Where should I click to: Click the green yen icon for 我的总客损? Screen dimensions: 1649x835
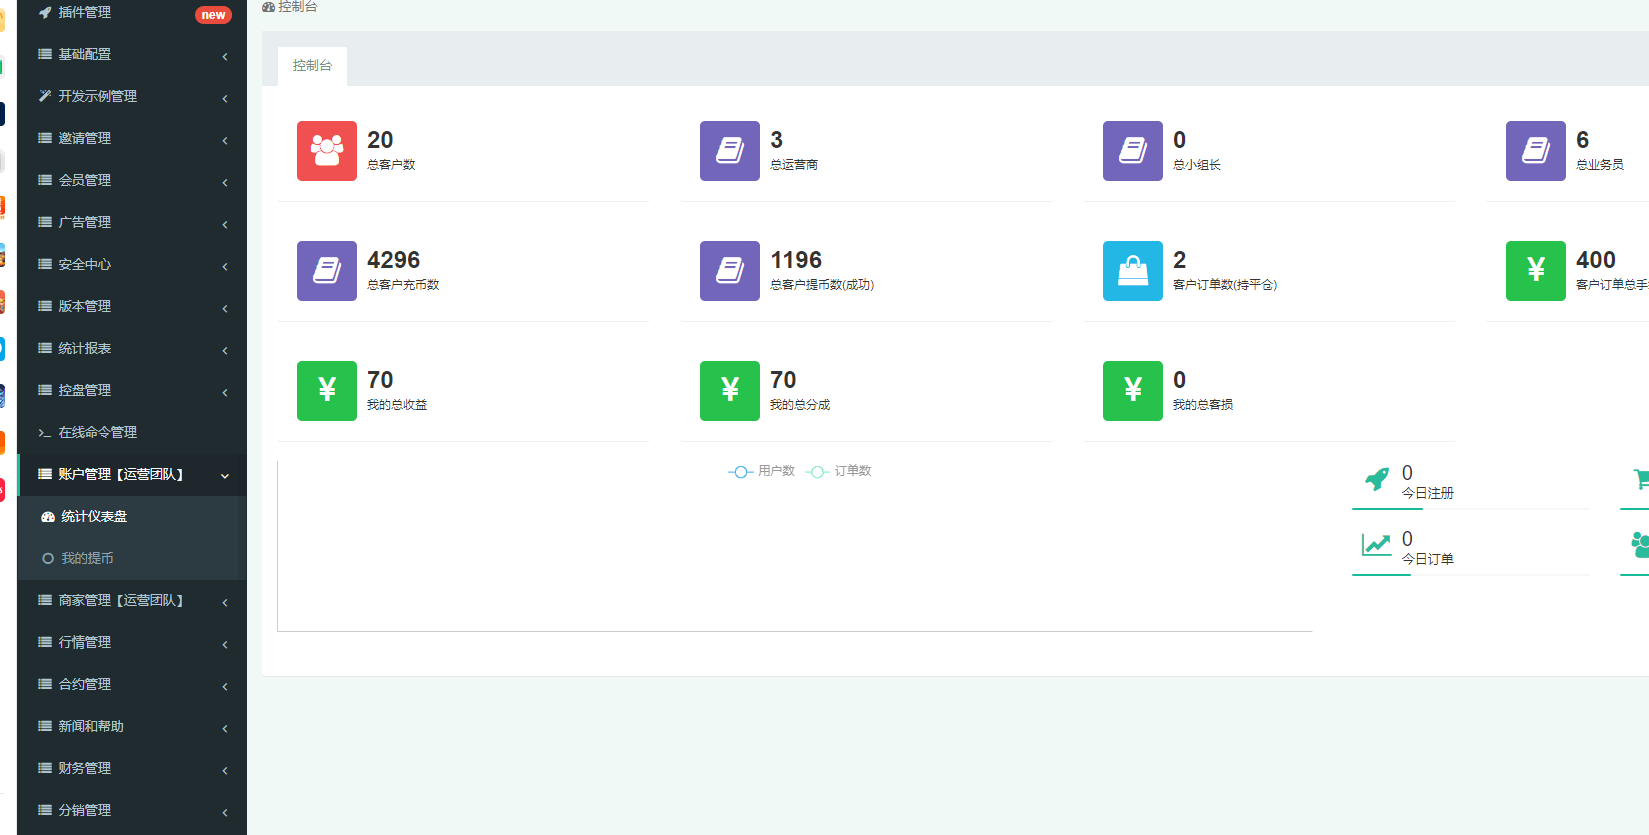coord(1132,391)
